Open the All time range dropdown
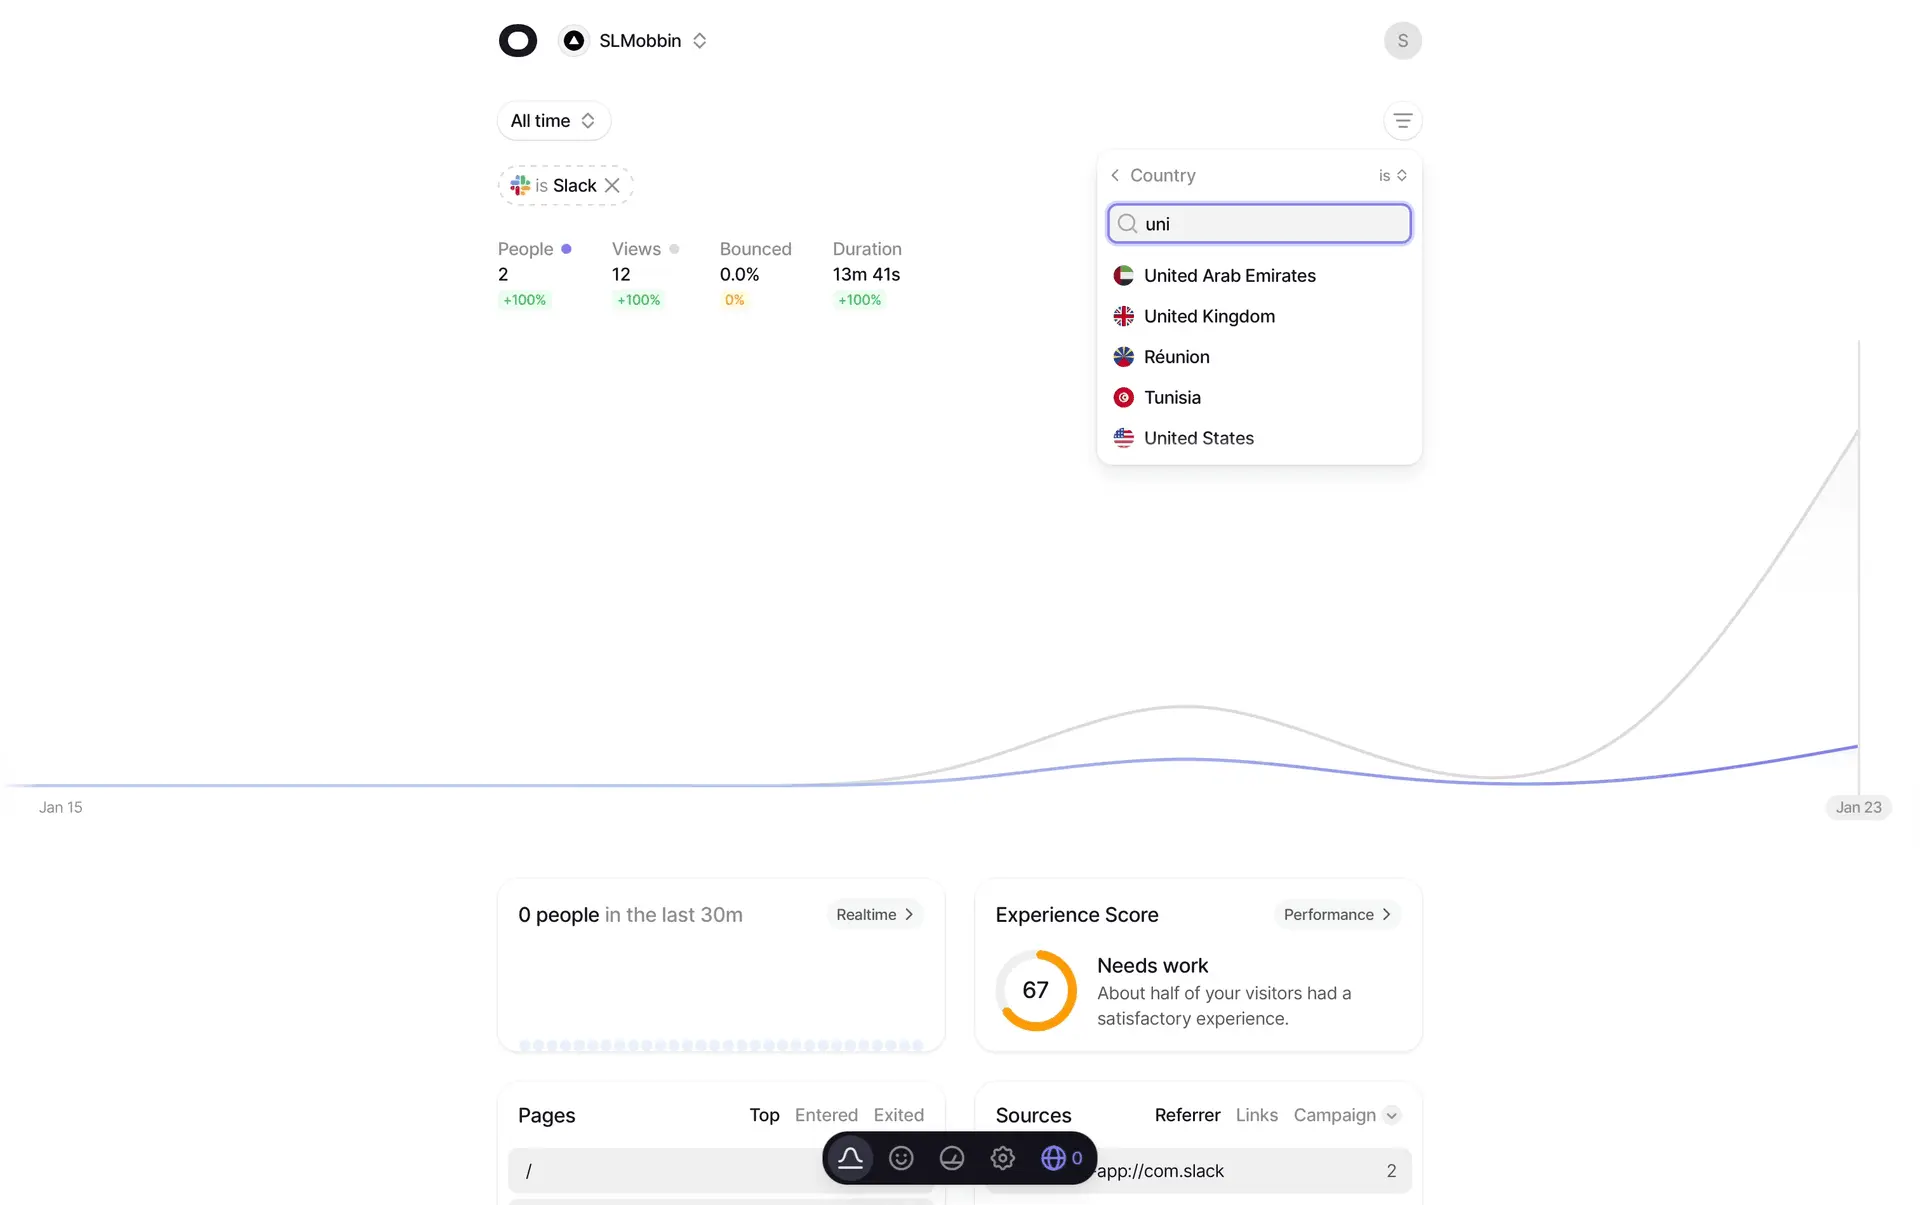 tap(553, 121)
